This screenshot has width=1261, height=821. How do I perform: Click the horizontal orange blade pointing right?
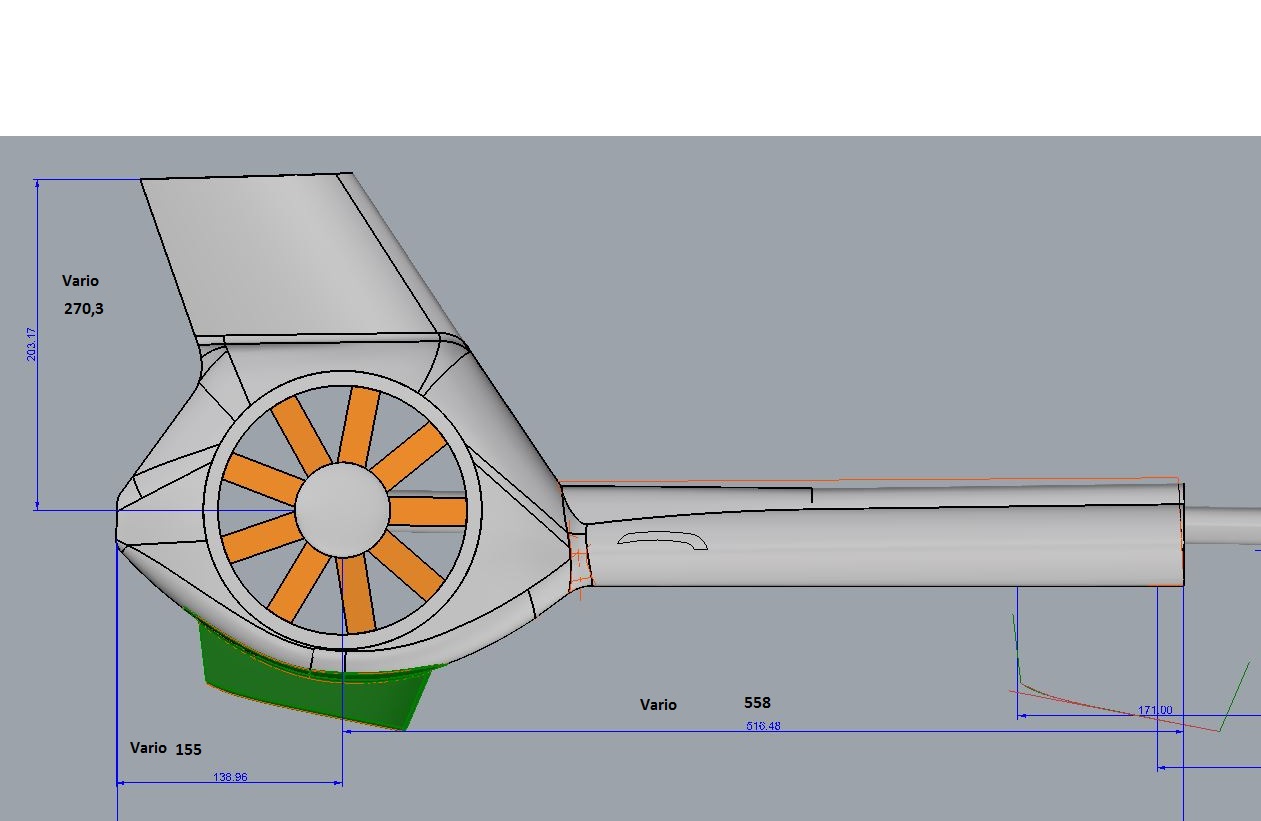point(427,511)
